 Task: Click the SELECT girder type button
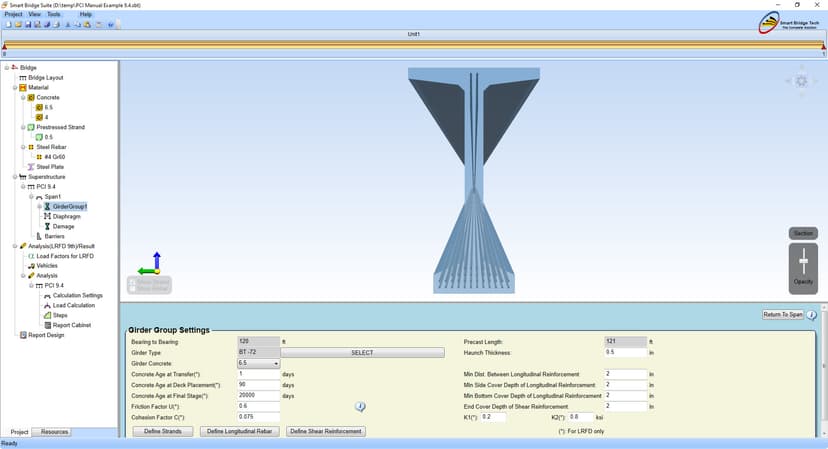tap(362, 352)
